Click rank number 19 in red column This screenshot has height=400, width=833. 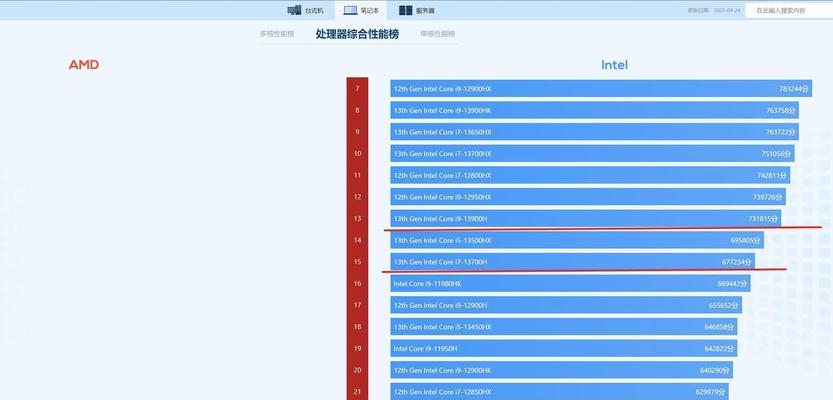tap(358, 348)
